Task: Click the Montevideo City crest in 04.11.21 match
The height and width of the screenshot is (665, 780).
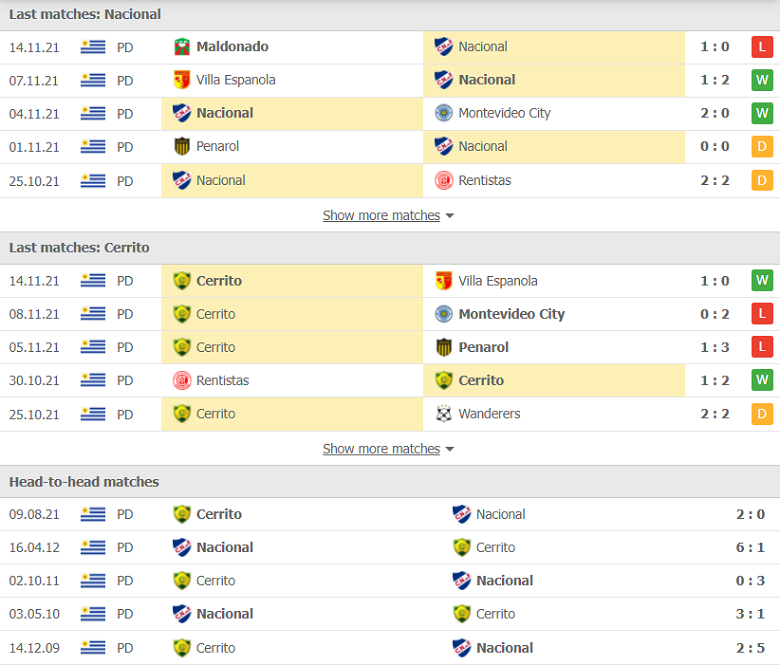Action: [x=444, y=113]
